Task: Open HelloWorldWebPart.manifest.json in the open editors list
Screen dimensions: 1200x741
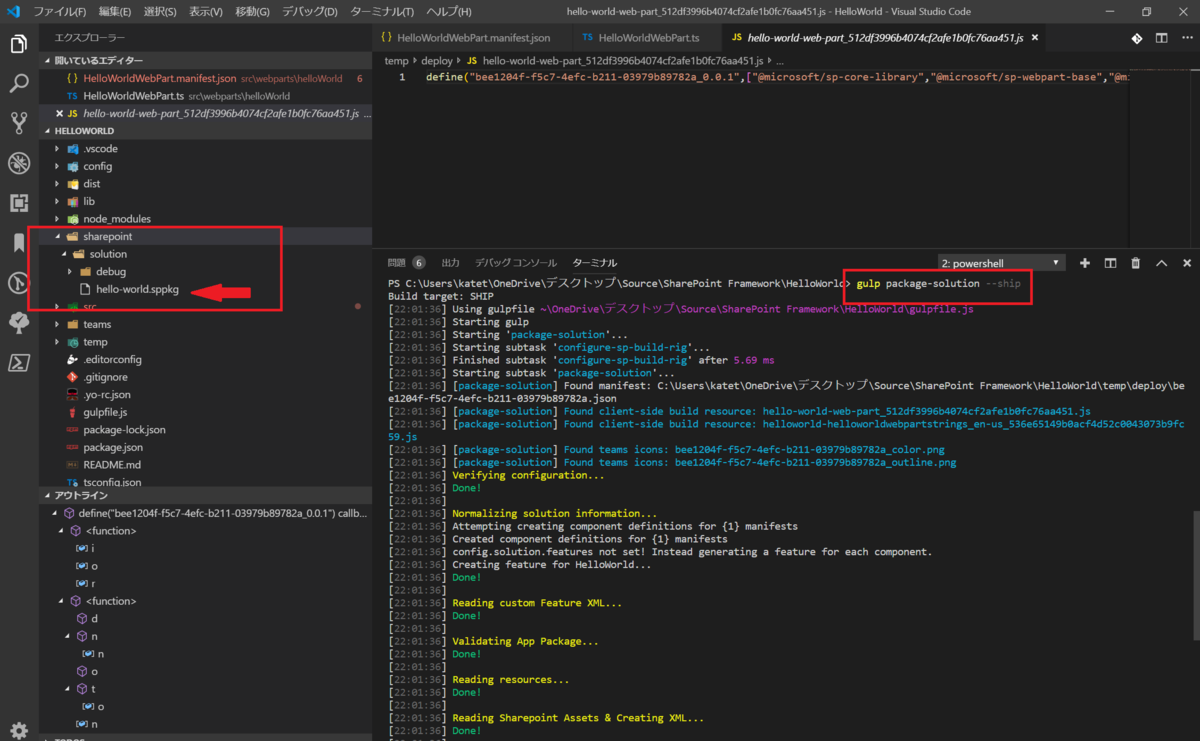Action: pos(206,78)
